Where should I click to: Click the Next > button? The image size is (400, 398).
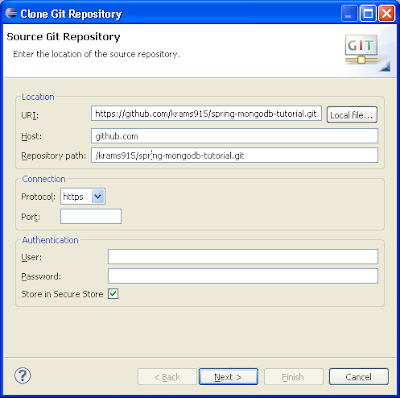click(x=228, y=377)
